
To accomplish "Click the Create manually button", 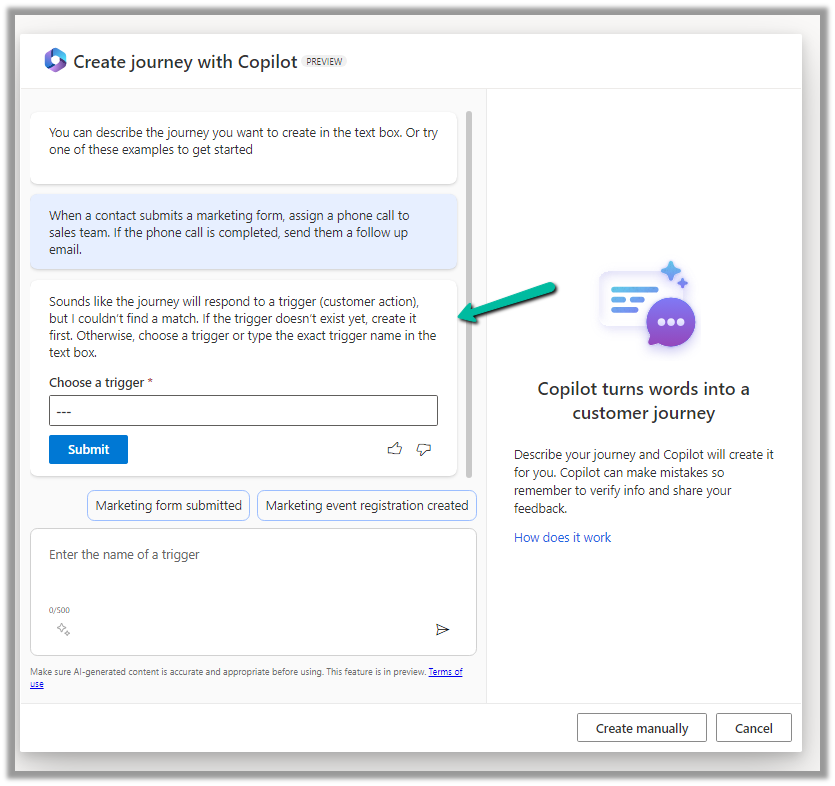I will coord(641,728).
